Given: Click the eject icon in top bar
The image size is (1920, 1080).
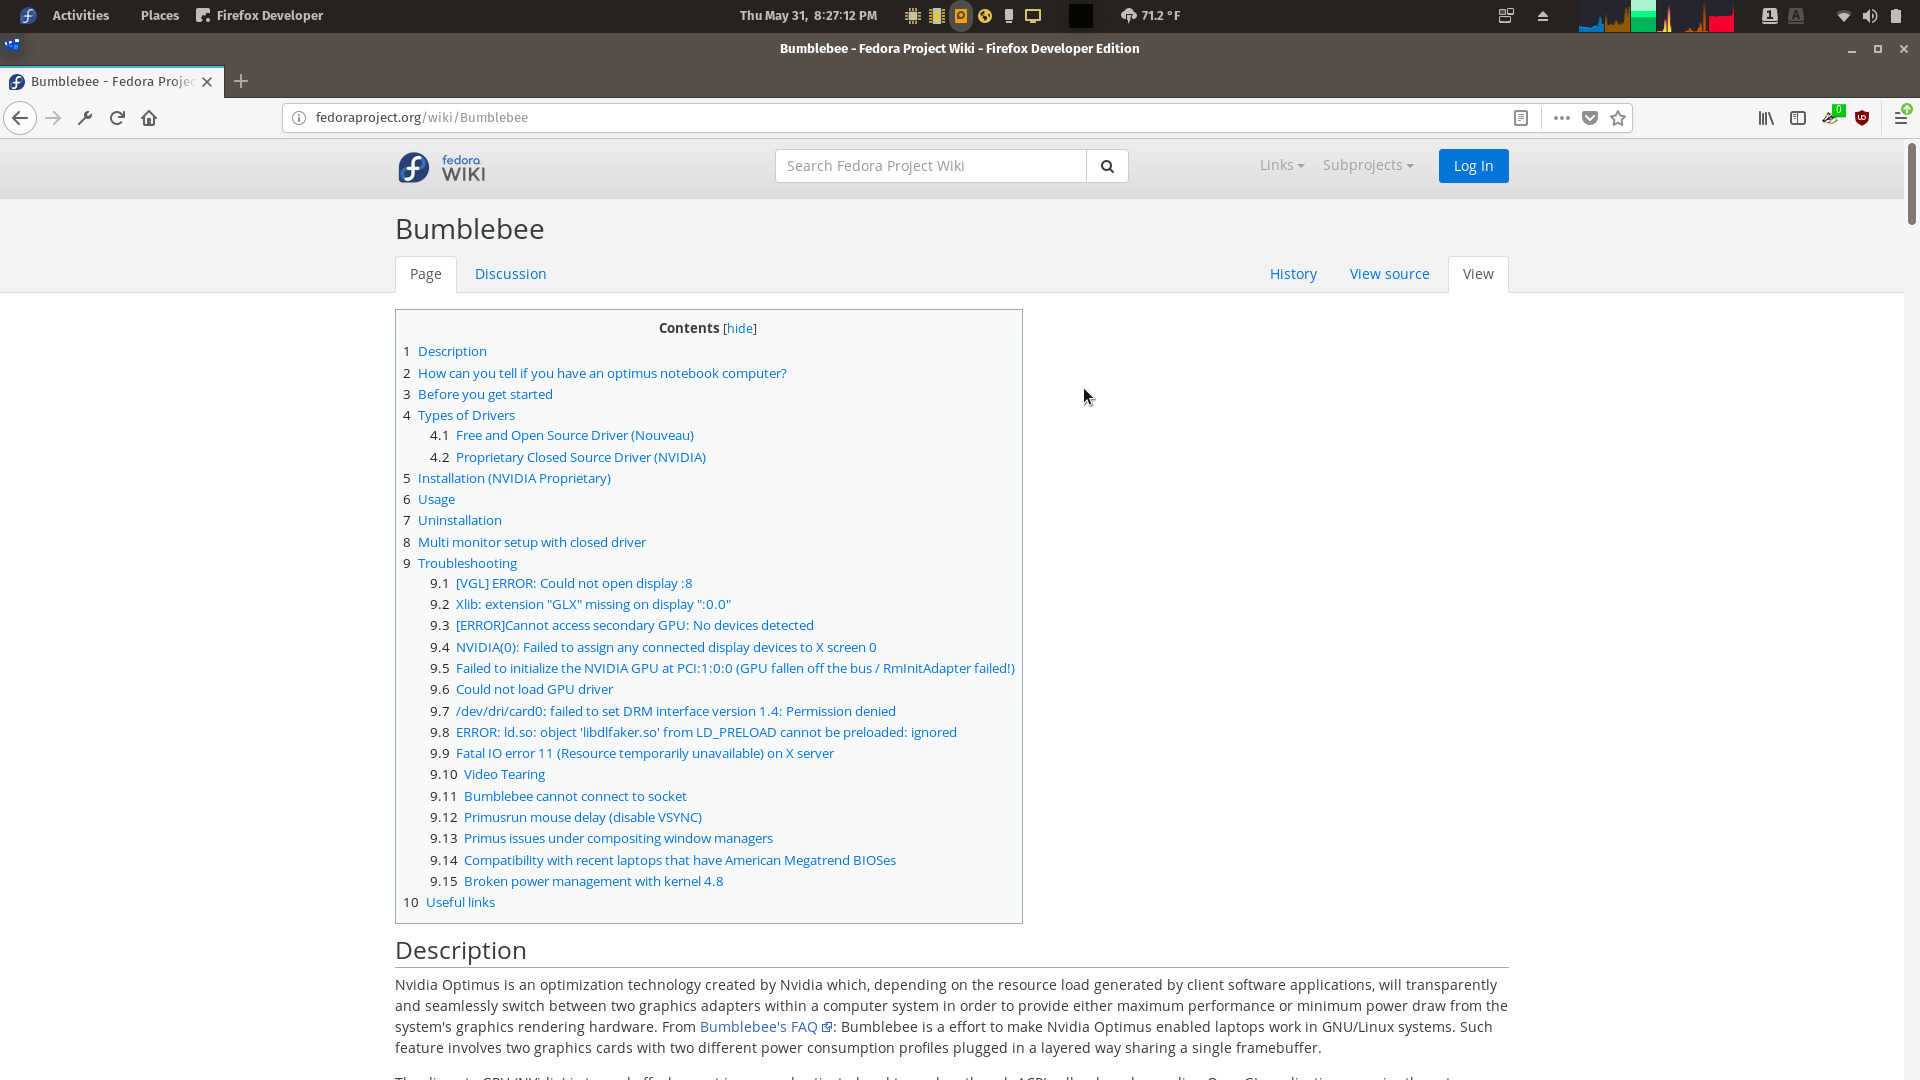Looking at the screenshot, I should [1543, 15].
